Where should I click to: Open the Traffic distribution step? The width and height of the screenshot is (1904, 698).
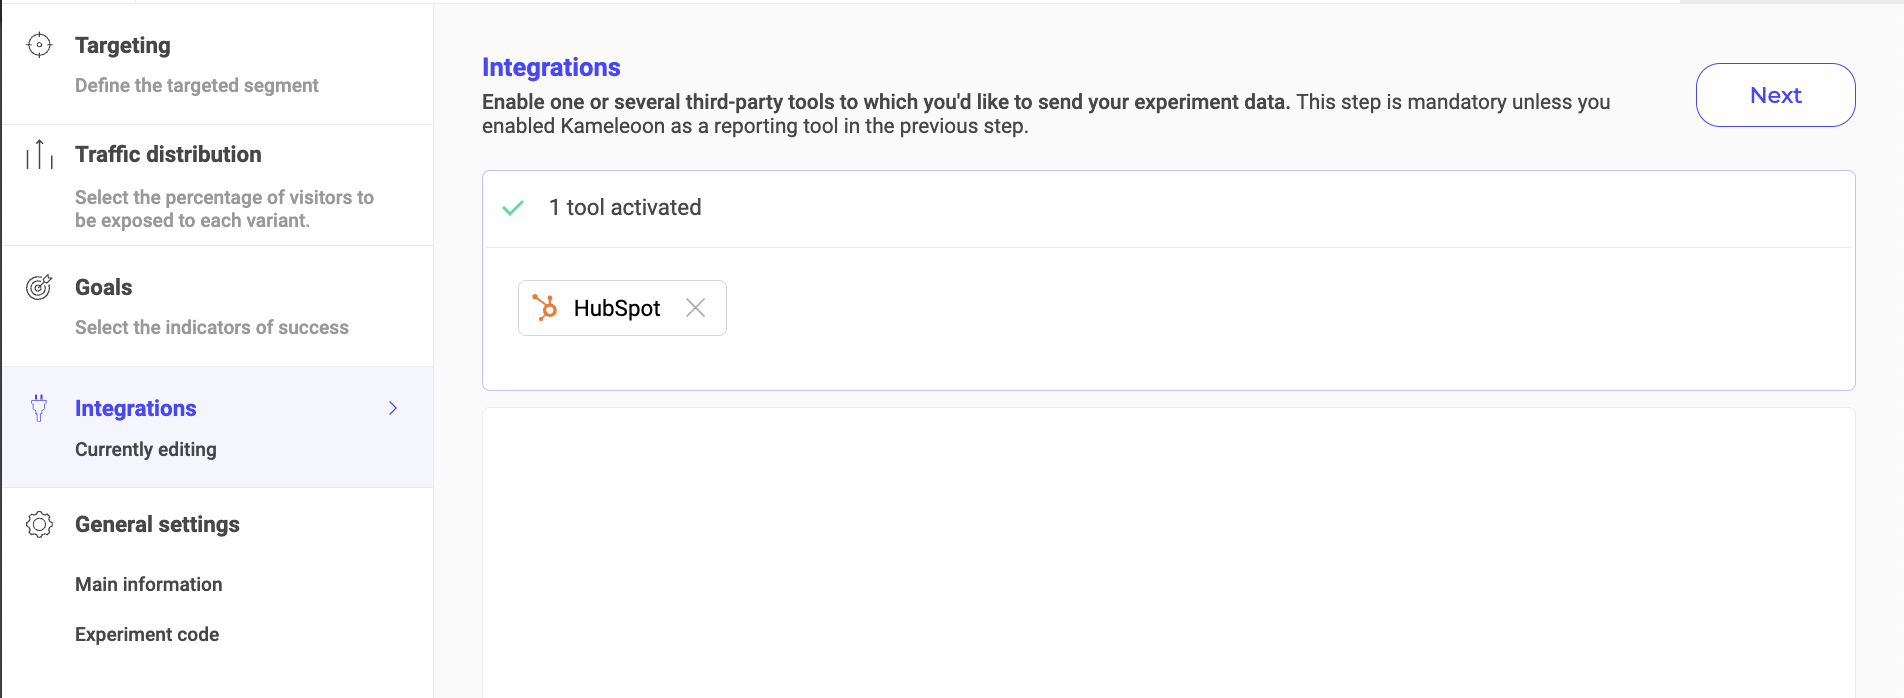[168, 155]
